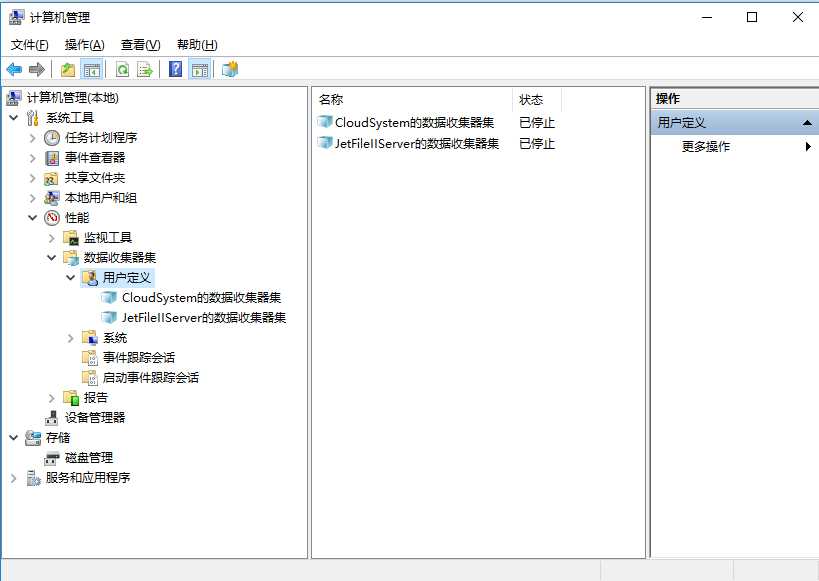Collapse the 存储 tree node
Viewport: 819px width, 581px height.
coord(14,437)
